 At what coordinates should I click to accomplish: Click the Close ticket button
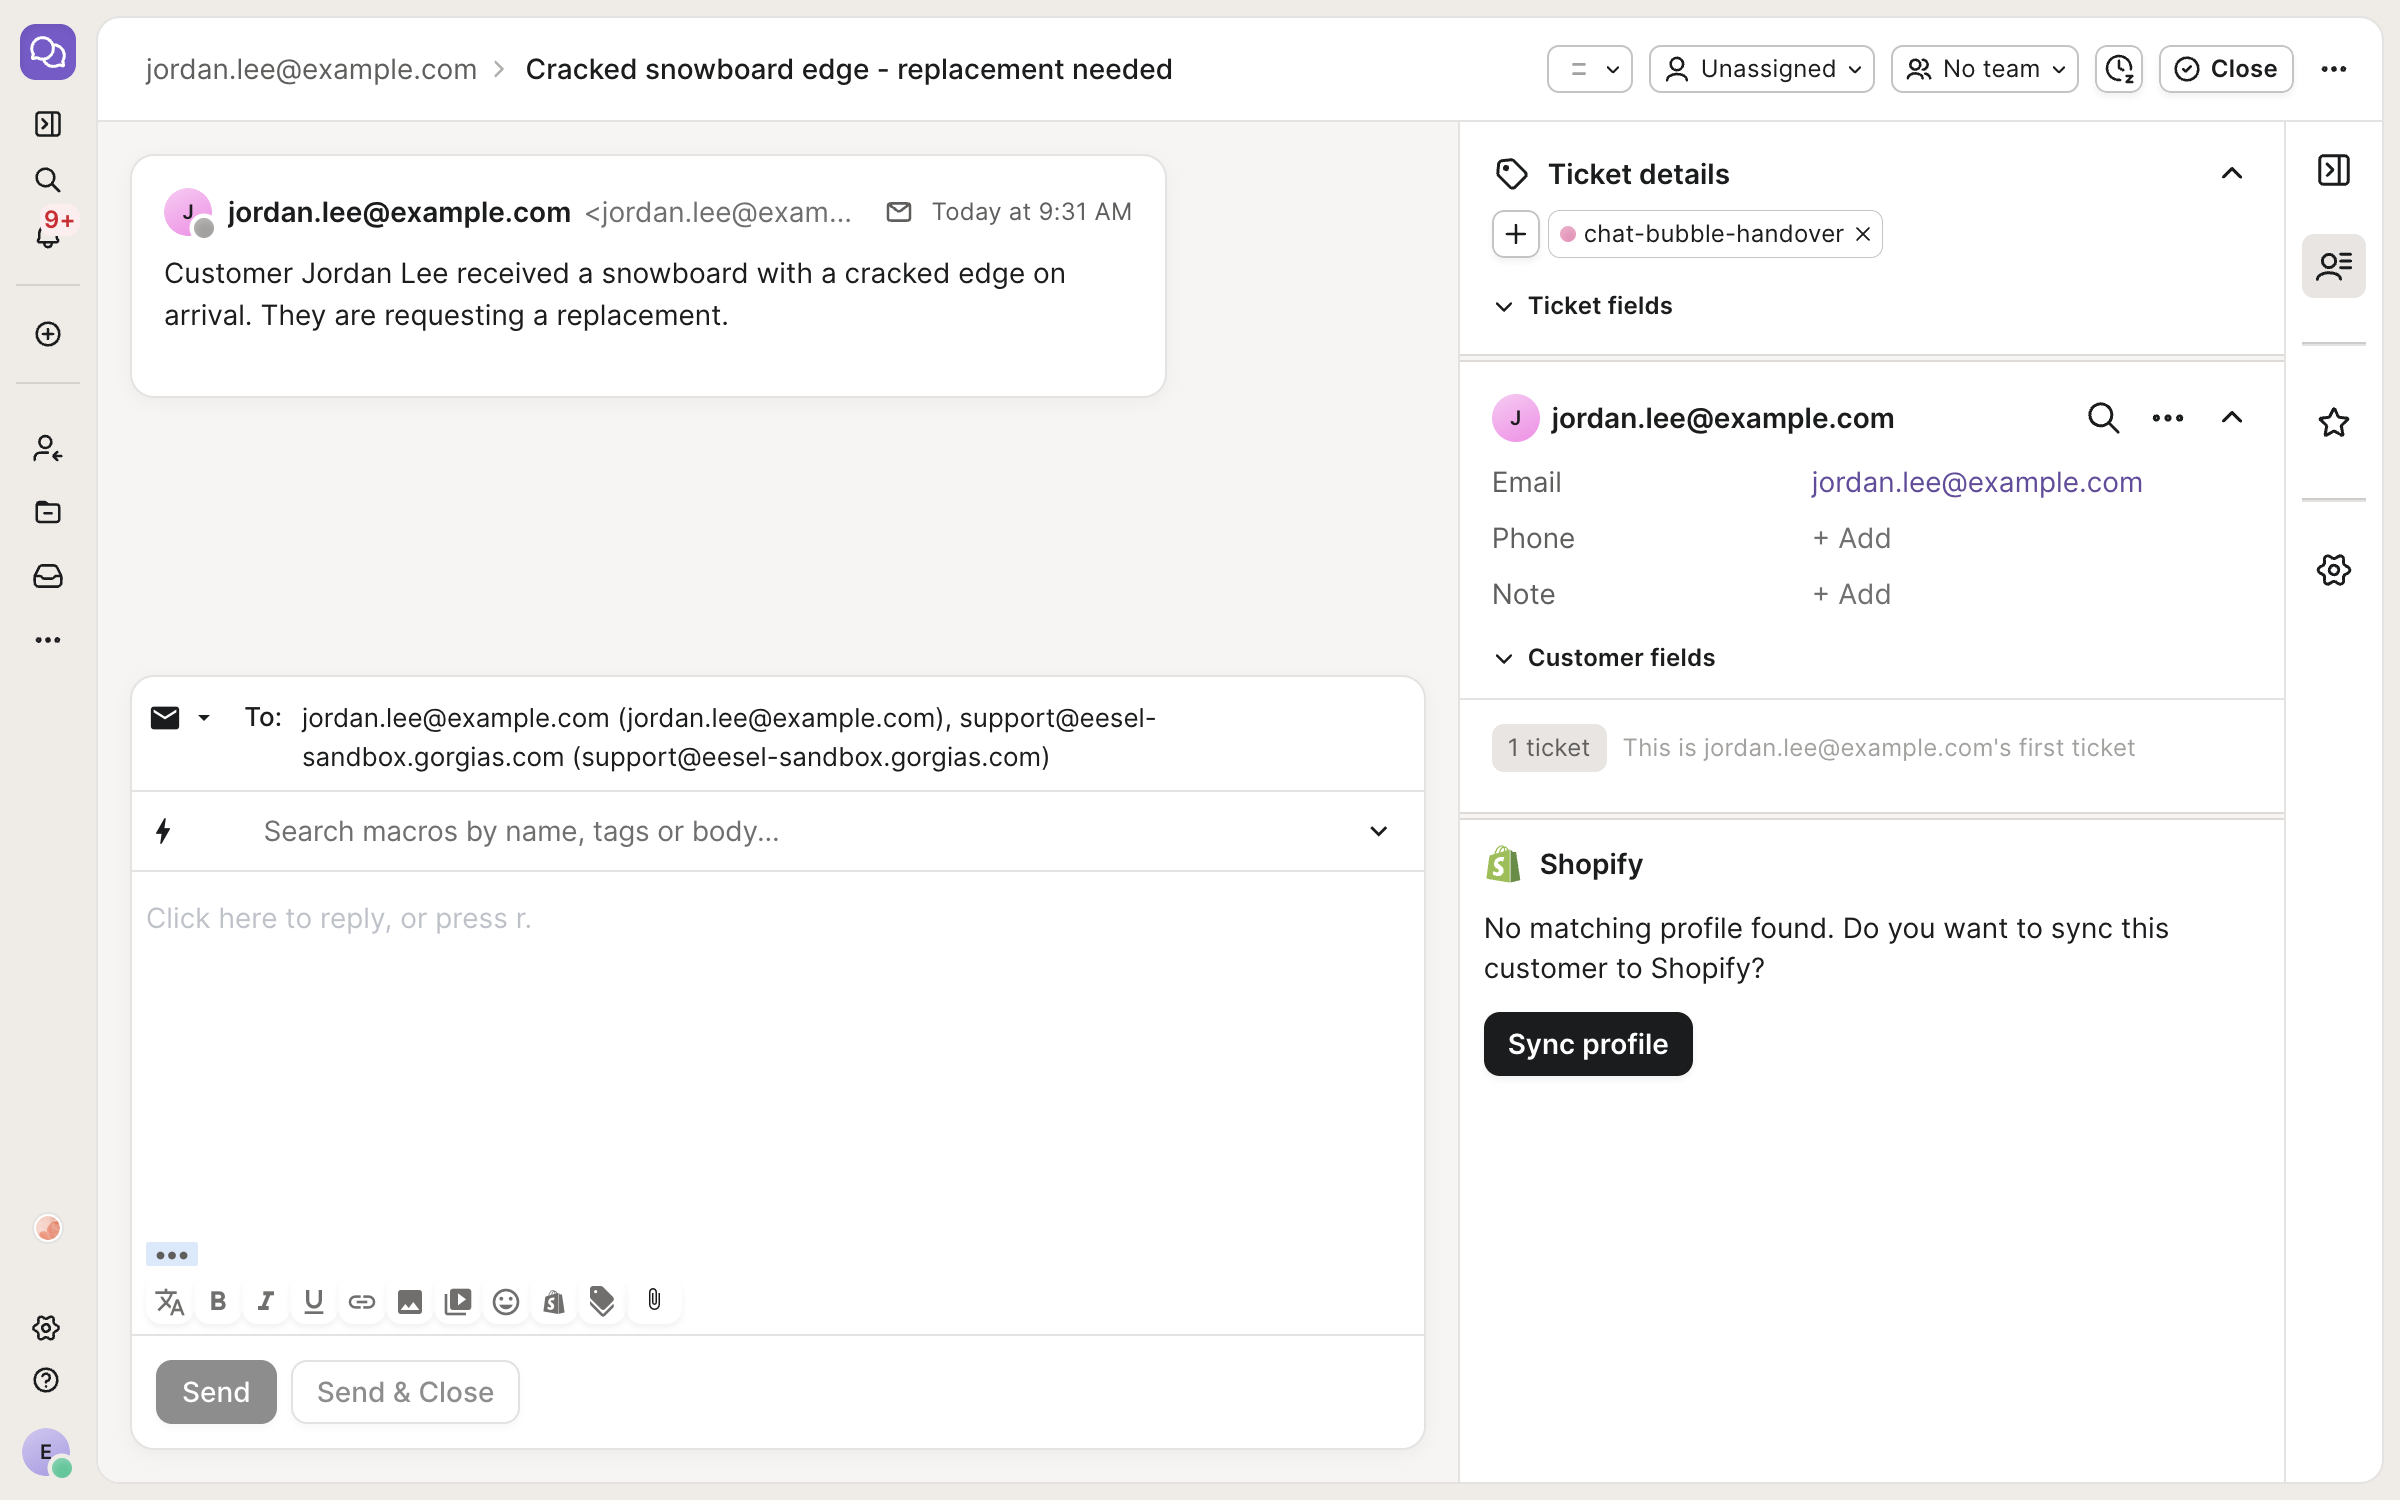click(2226, 69)
